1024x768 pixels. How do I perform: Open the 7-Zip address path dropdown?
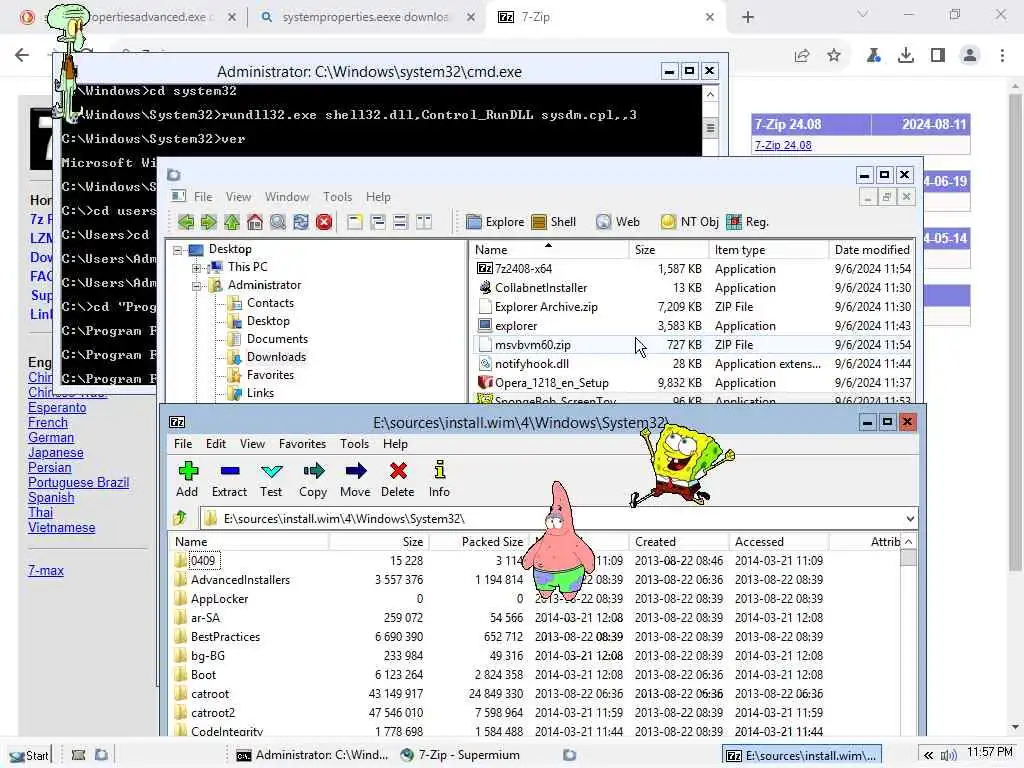tap(910, 519)
